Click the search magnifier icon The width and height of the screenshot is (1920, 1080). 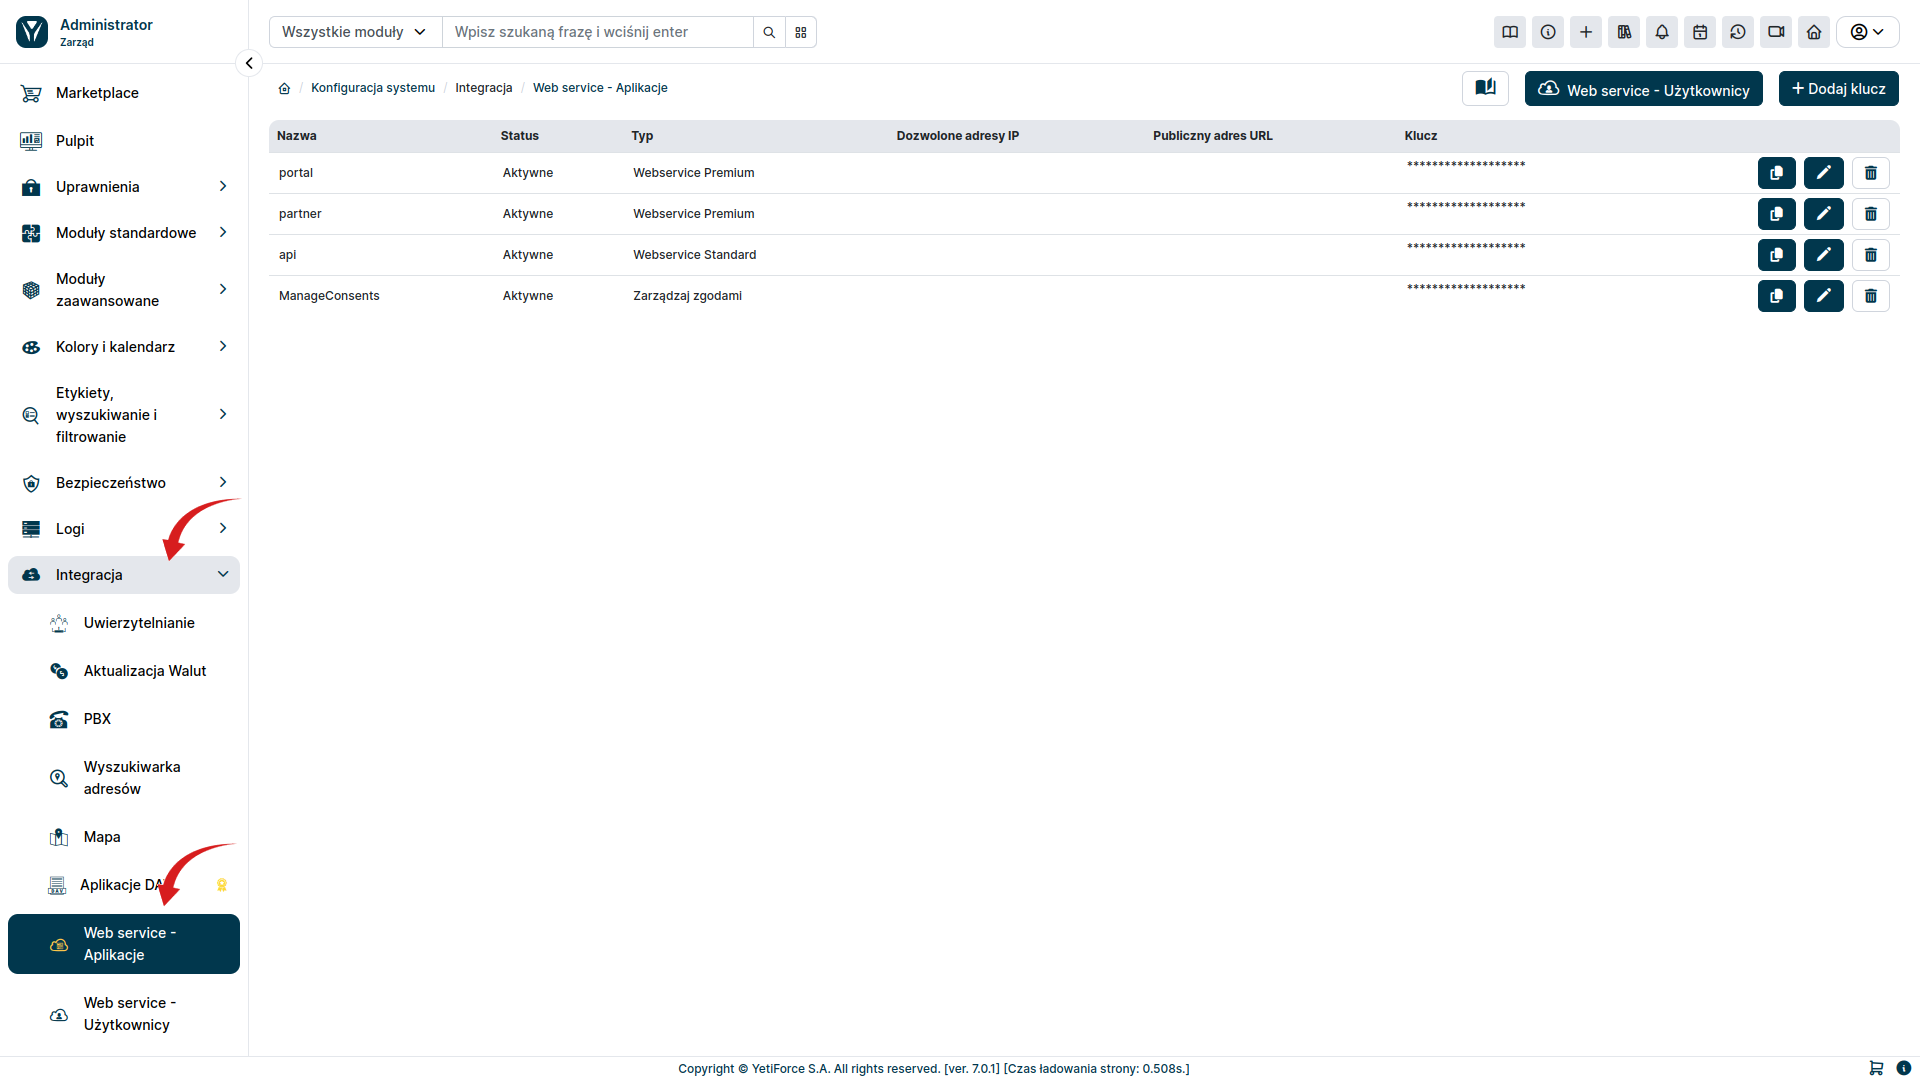pyautogui.click(x=769, y=32)
